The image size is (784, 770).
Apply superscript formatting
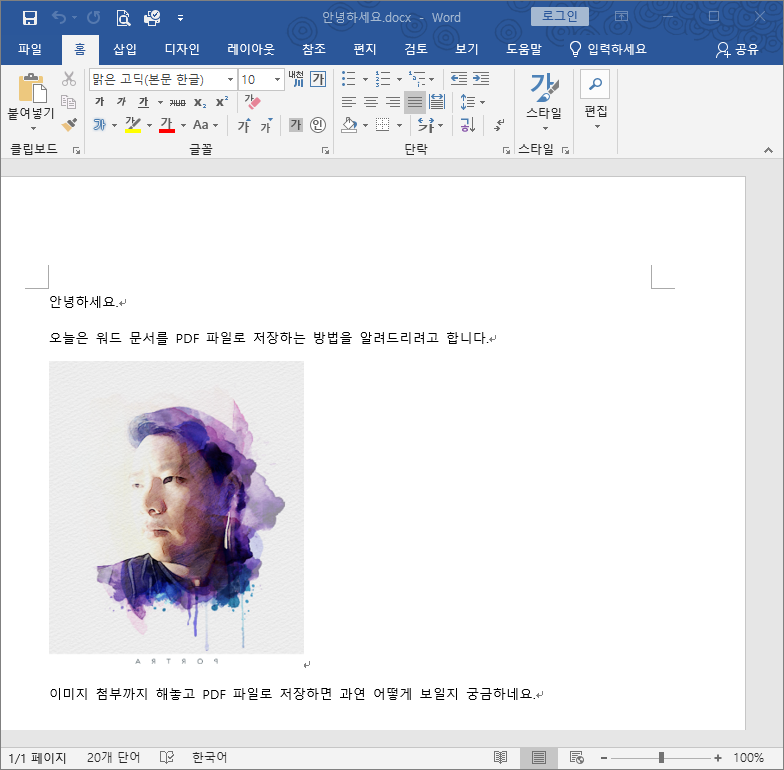click(222, 102)
